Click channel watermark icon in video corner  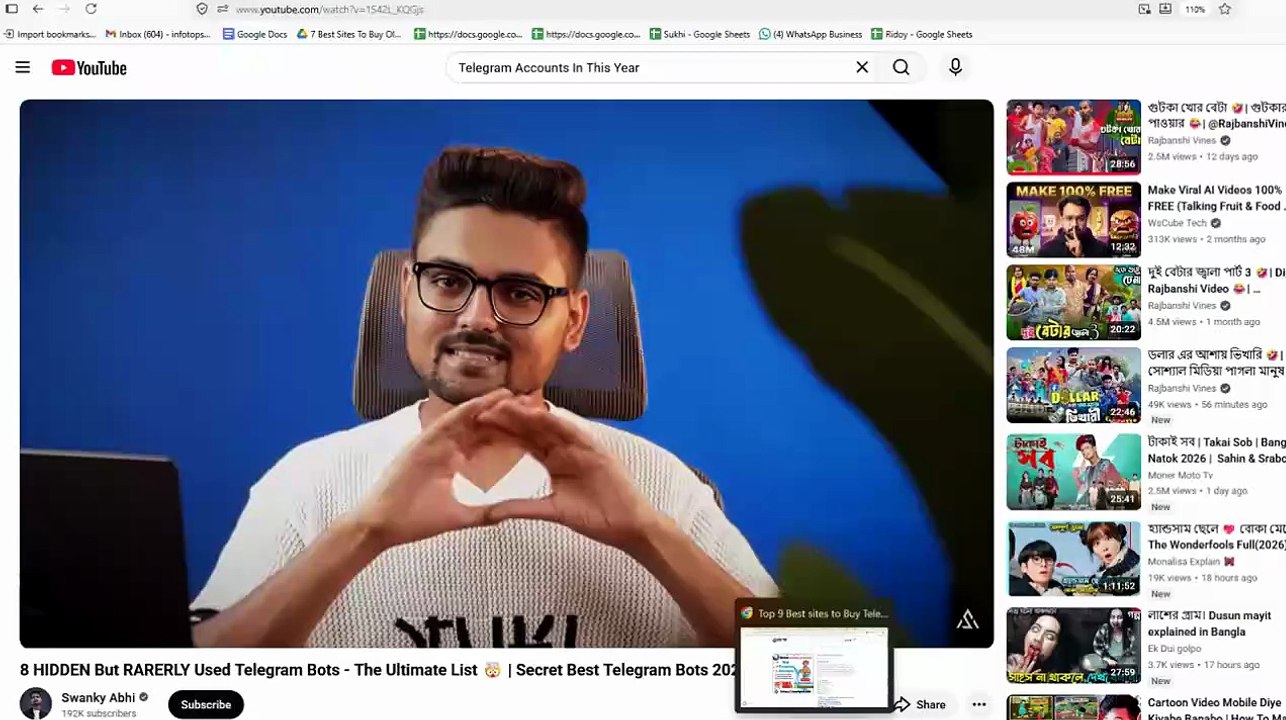[x=967, y=620]
